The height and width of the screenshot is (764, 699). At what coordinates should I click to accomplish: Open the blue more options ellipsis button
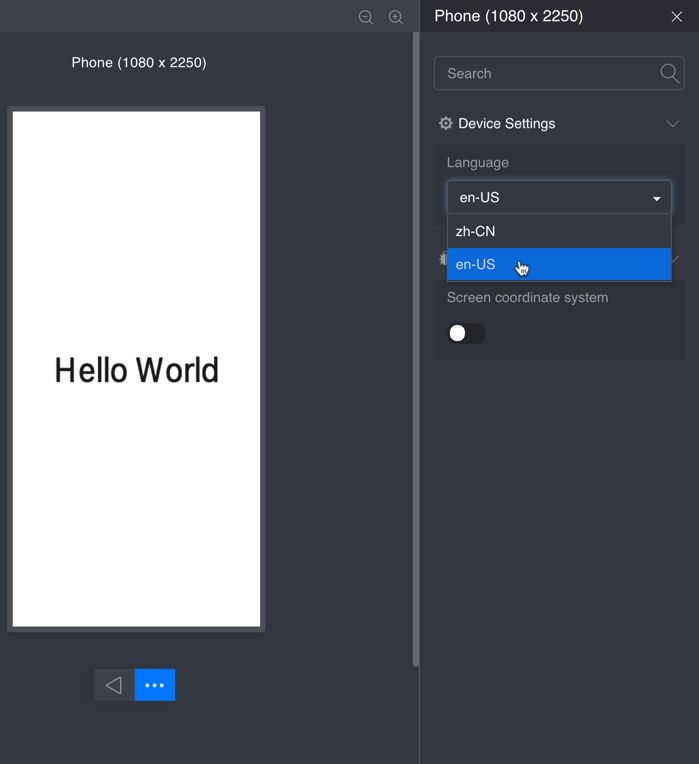coord(155,685)
